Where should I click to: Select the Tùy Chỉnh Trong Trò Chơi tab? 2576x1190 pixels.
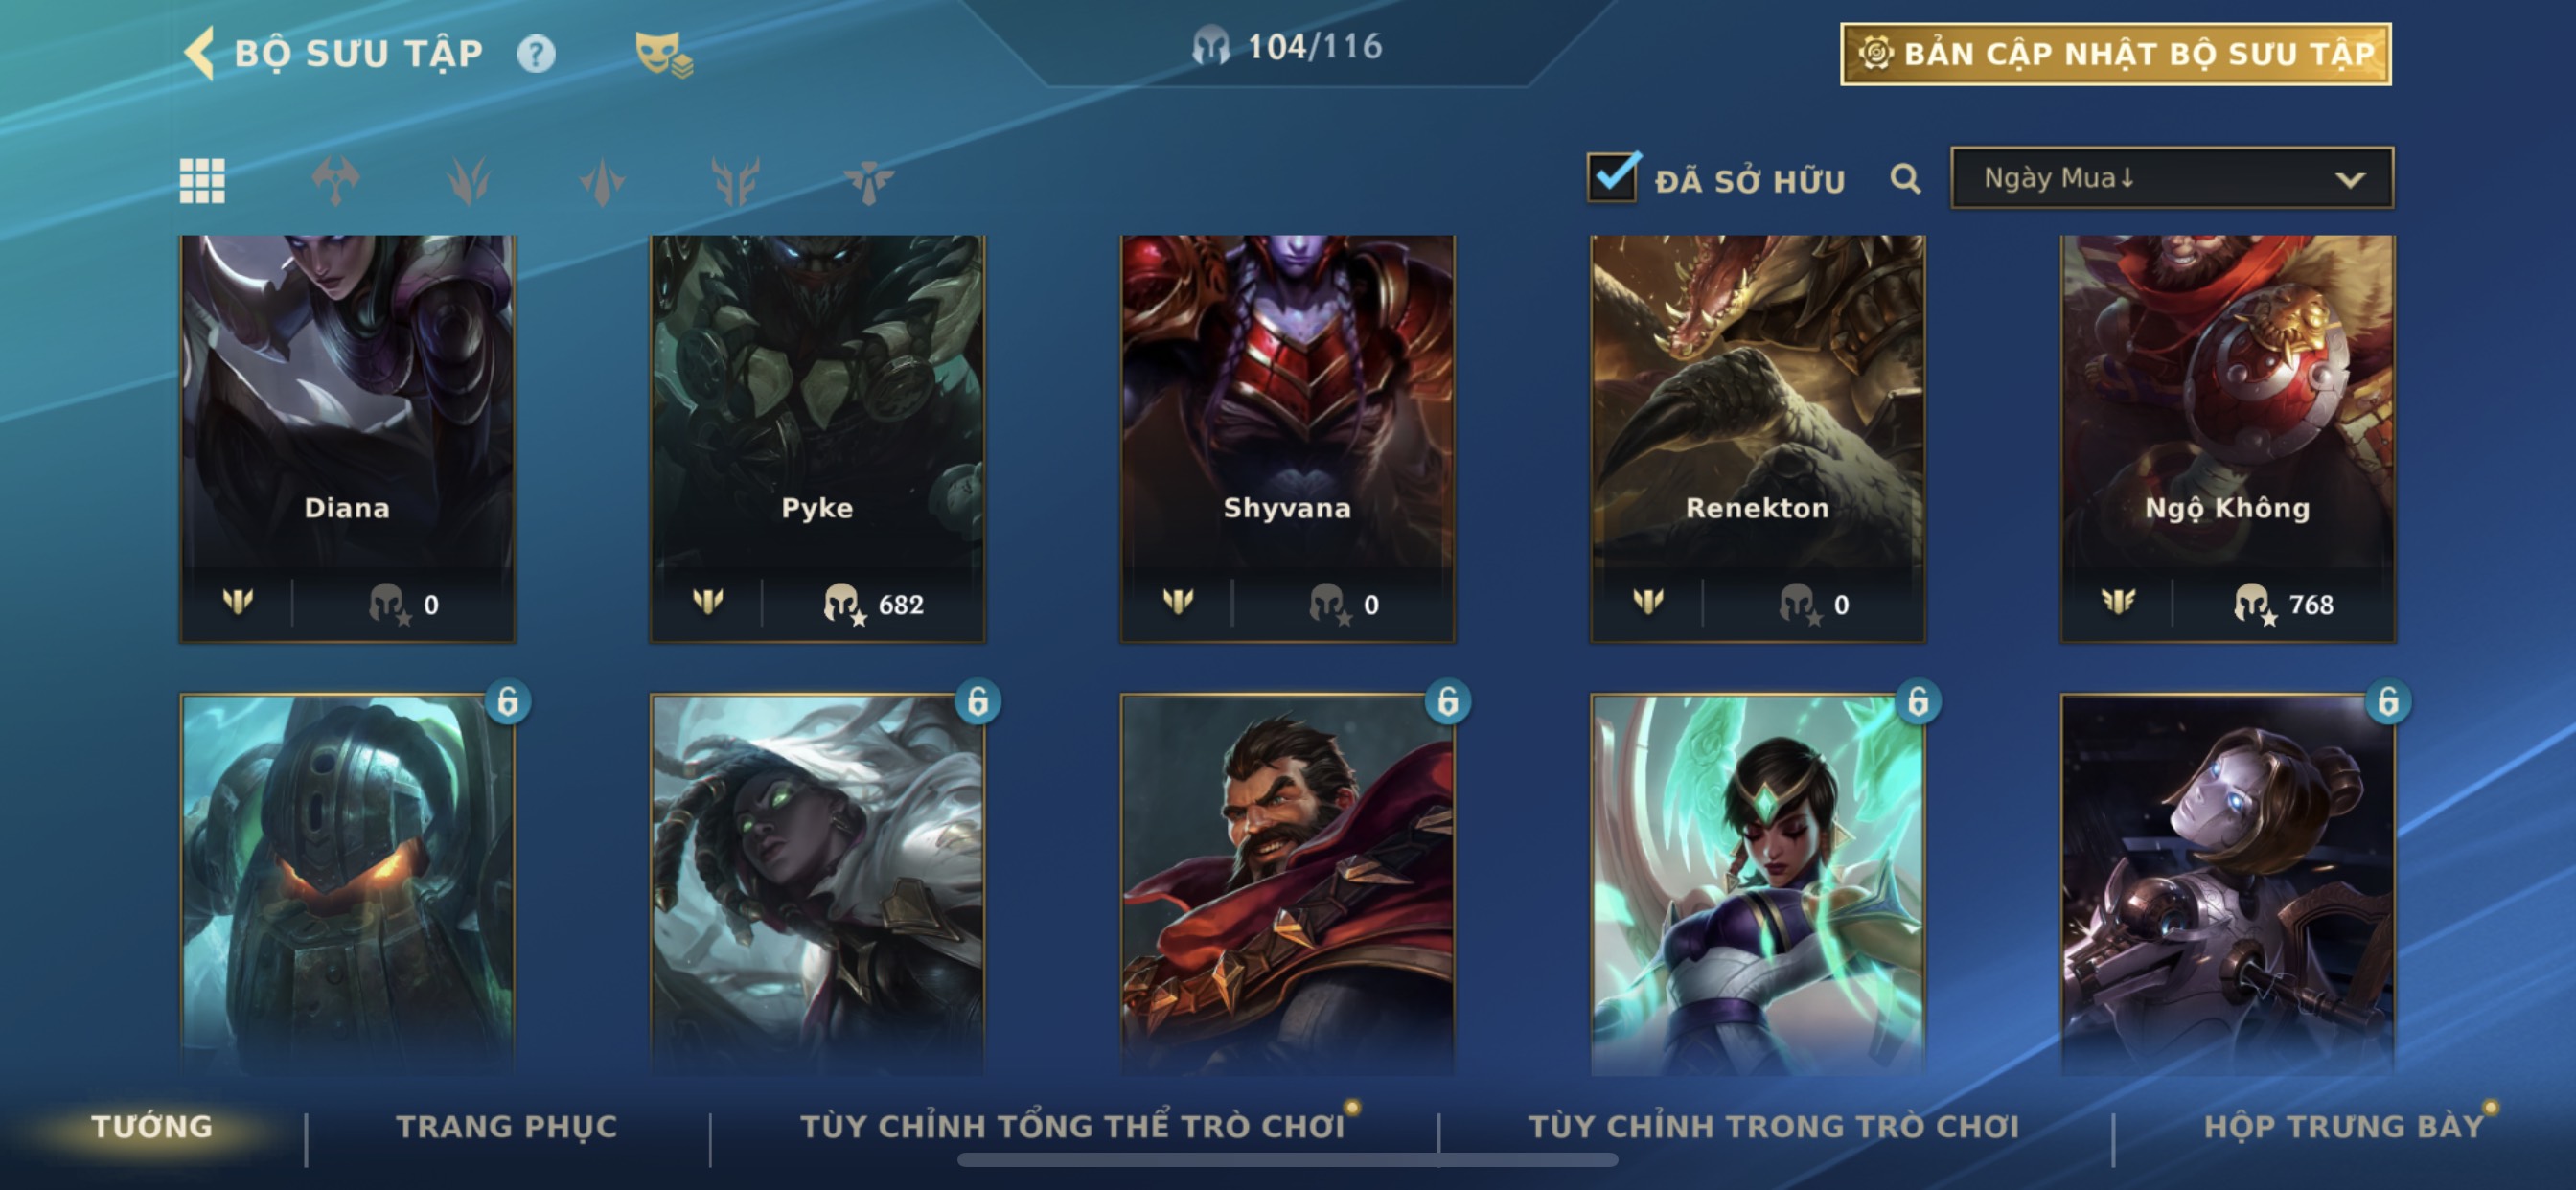point(1773,1126)
